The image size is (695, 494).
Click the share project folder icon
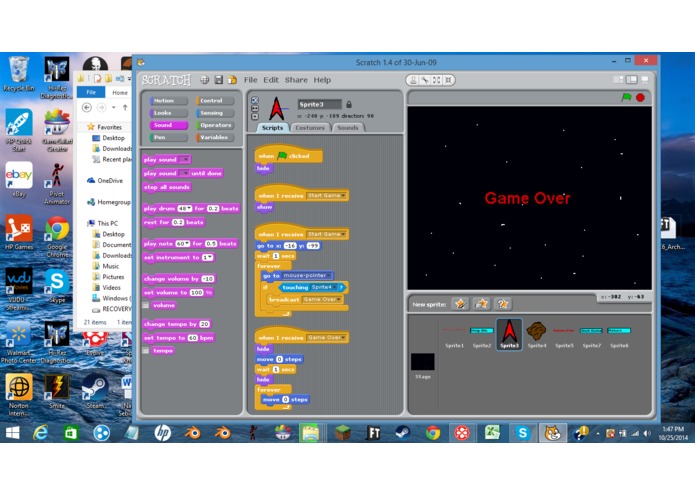232,80
